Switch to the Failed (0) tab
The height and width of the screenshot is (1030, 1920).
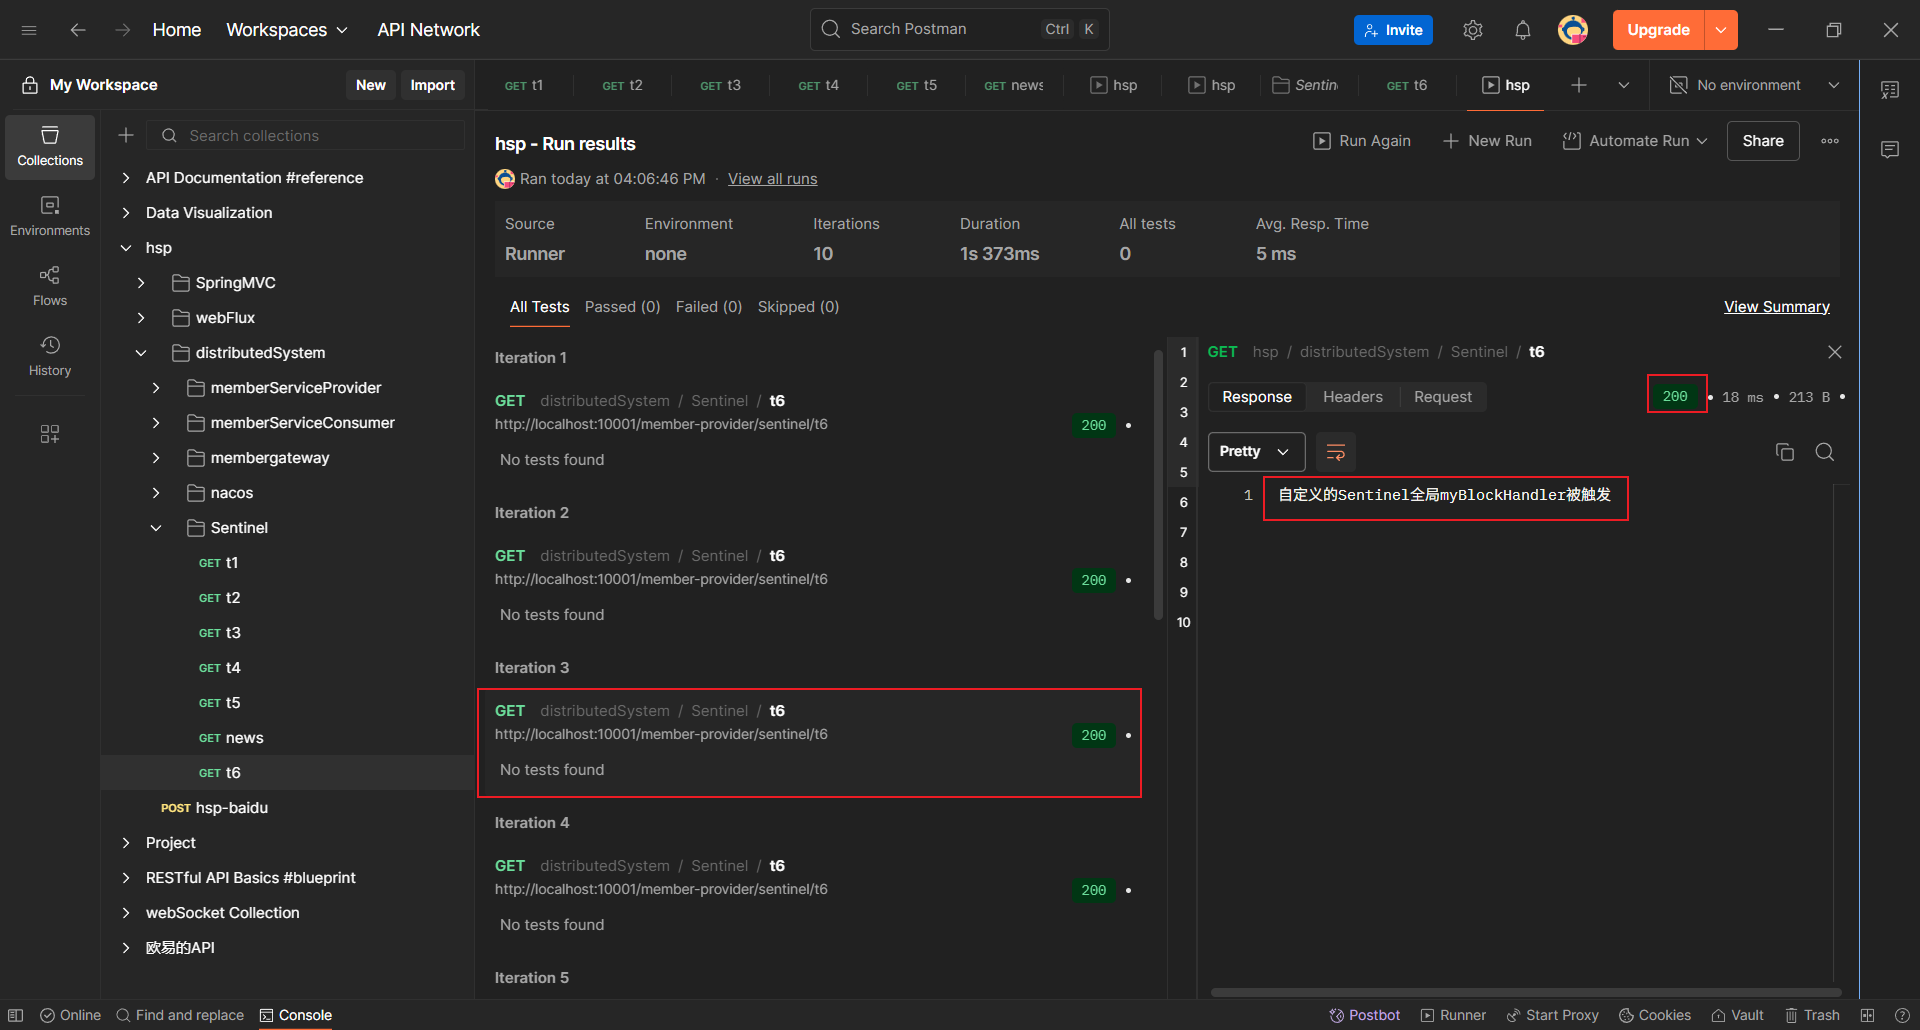click(708, 307)
